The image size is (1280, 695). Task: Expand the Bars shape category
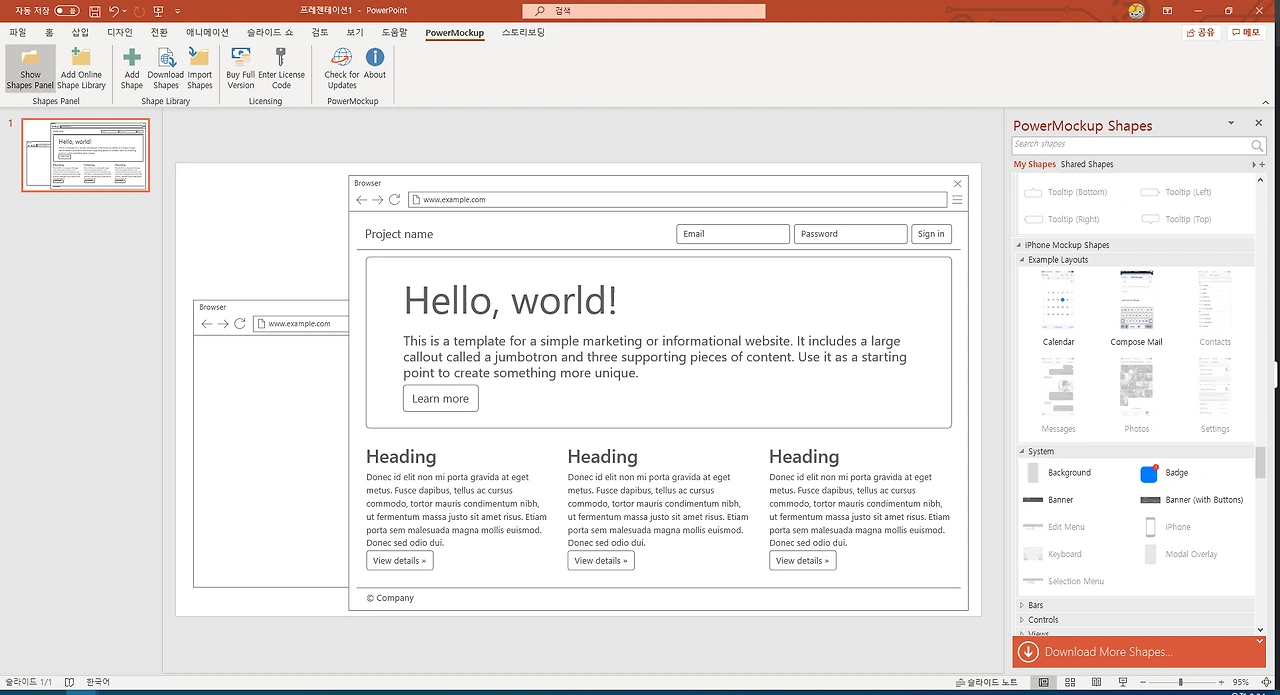[x=1035, y=605]
